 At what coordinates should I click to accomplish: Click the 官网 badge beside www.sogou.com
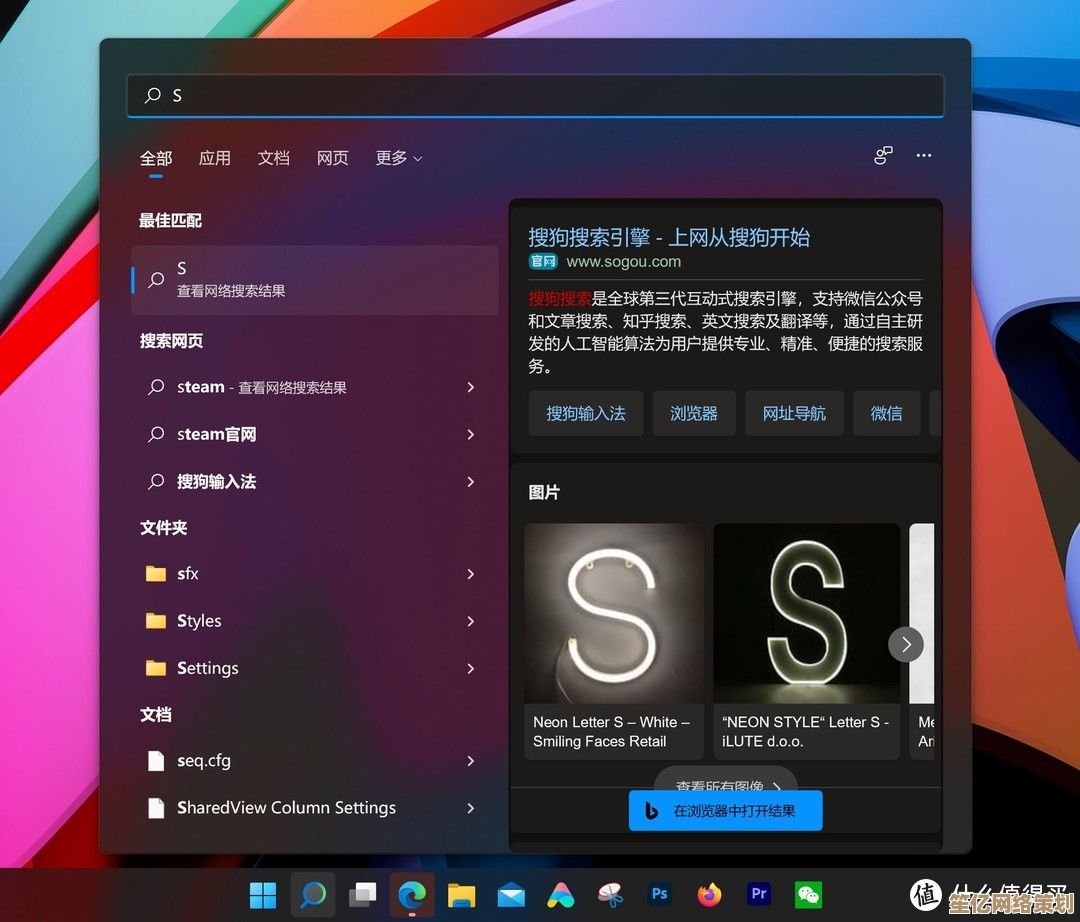(x=543, y=262)
